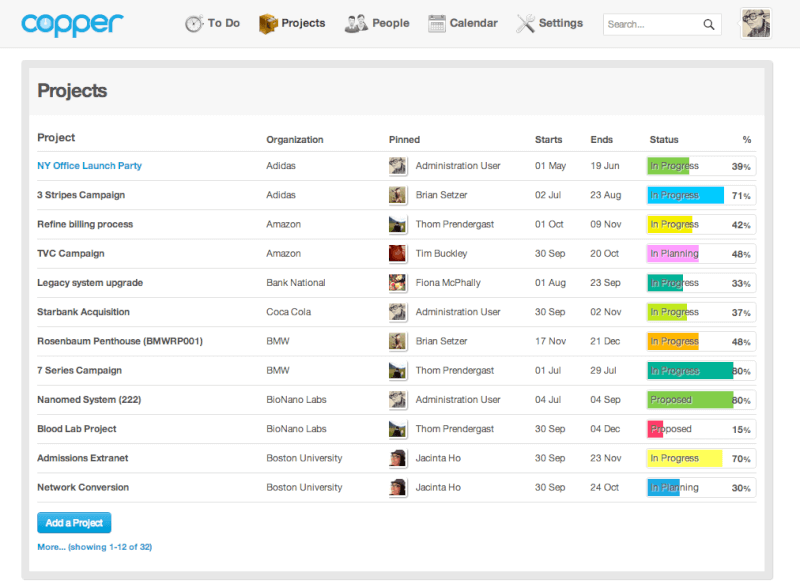Image resolution: width=800 pixels, height=588 pixels.
Task: Select Network Conversion project name
Action: click(x=83, y=487)
